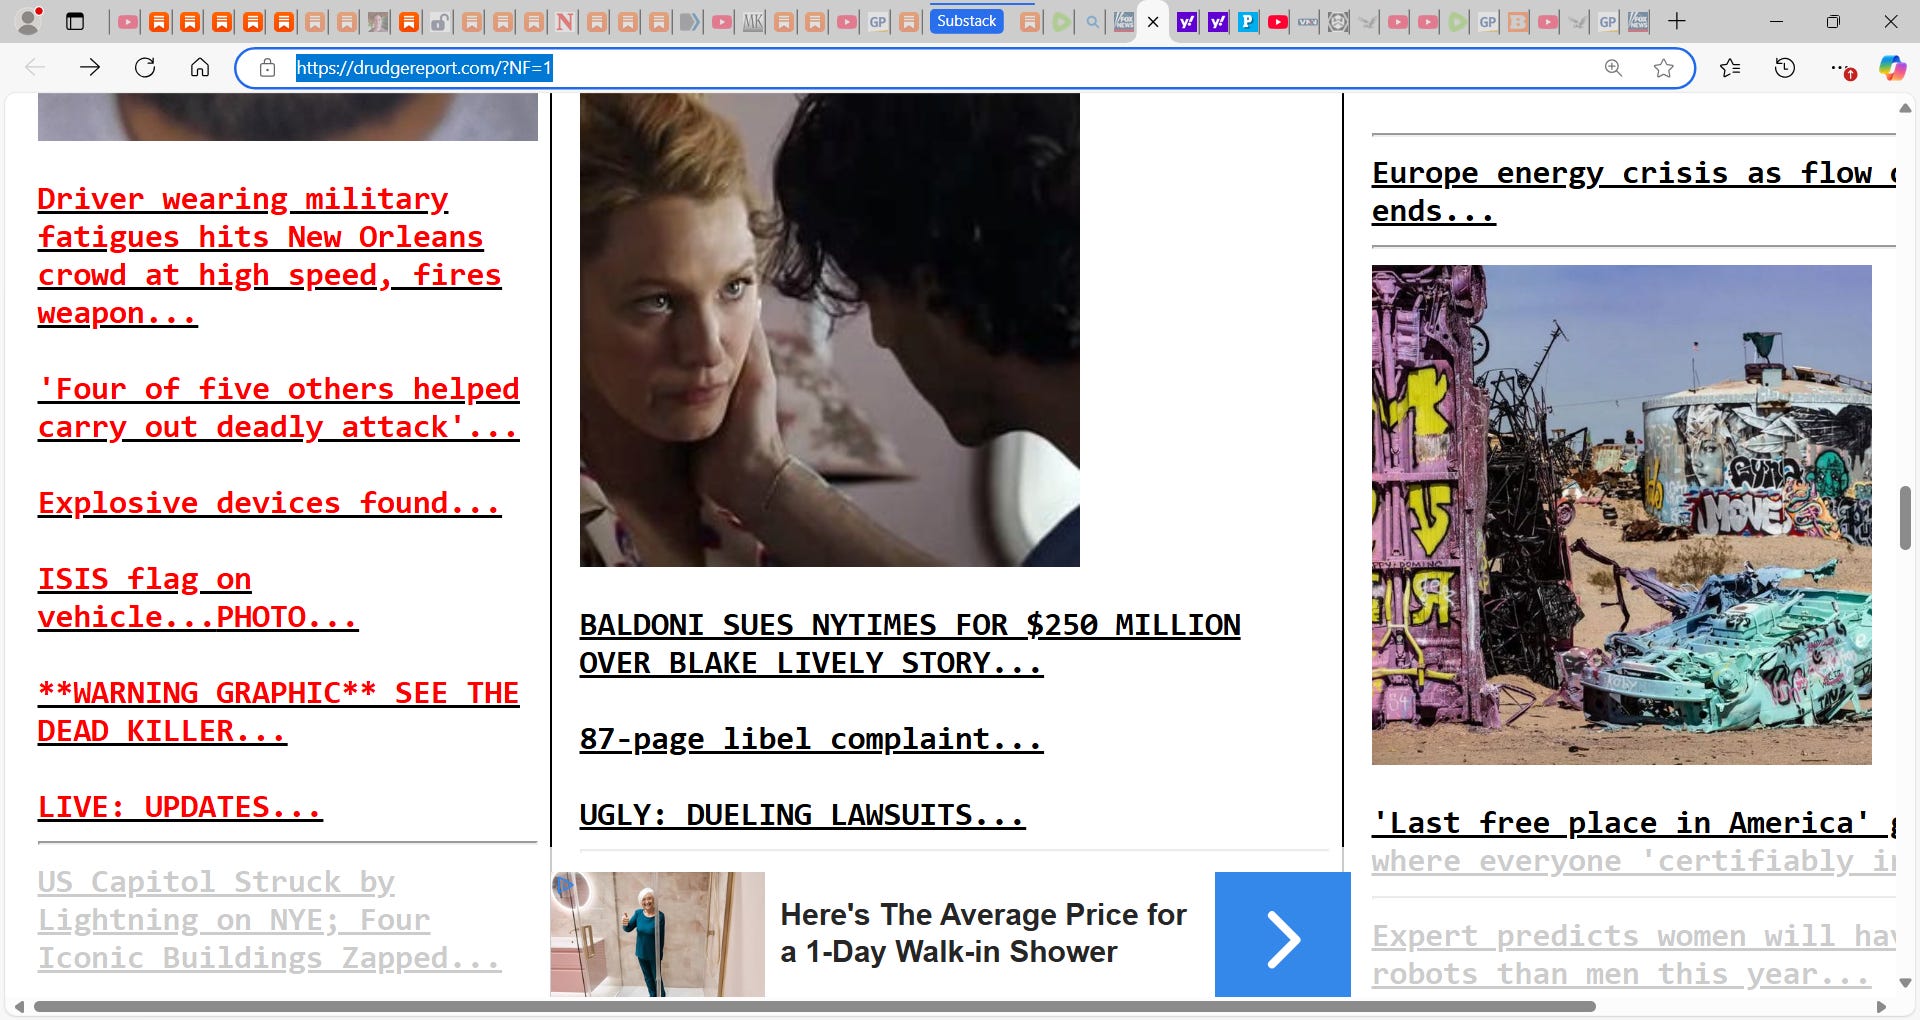Viewport: 1920px width, 1020px height.
Task: Click the Blake Lively movie still image
Action: 830,330
